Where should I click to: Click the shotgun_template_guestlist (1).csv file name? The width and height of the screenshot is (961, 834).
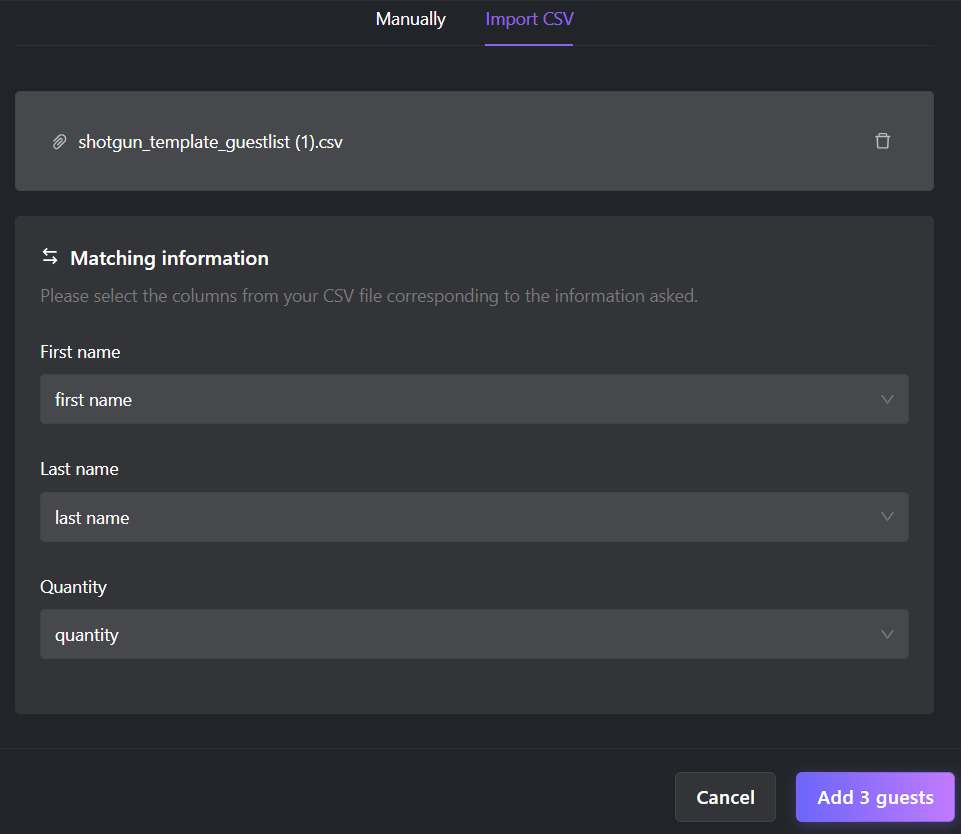(x=210, y=142)
